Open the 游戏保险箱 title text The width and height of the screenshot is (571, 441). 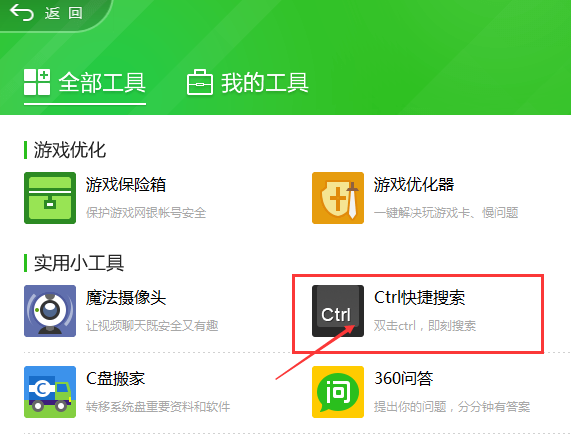pos(126,185)
